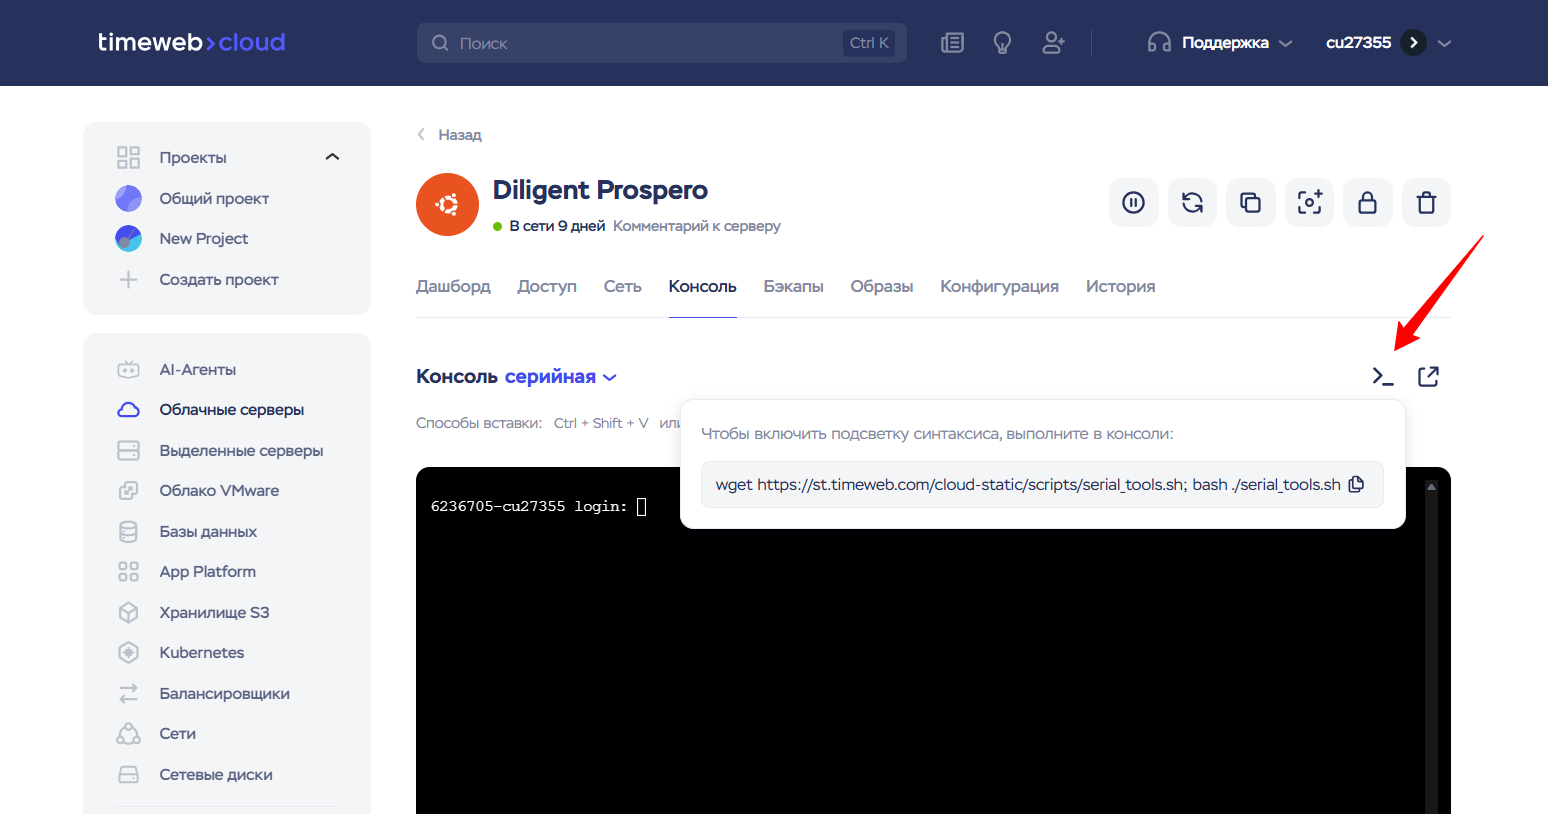Viewport: 1548px width, 814px height.
Task: Click the clone server icon
Action: pos(1250,203)
